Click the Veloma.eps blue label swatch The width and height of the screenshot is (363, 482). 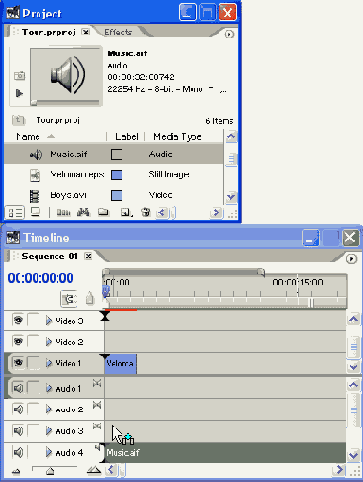point(116,175)
